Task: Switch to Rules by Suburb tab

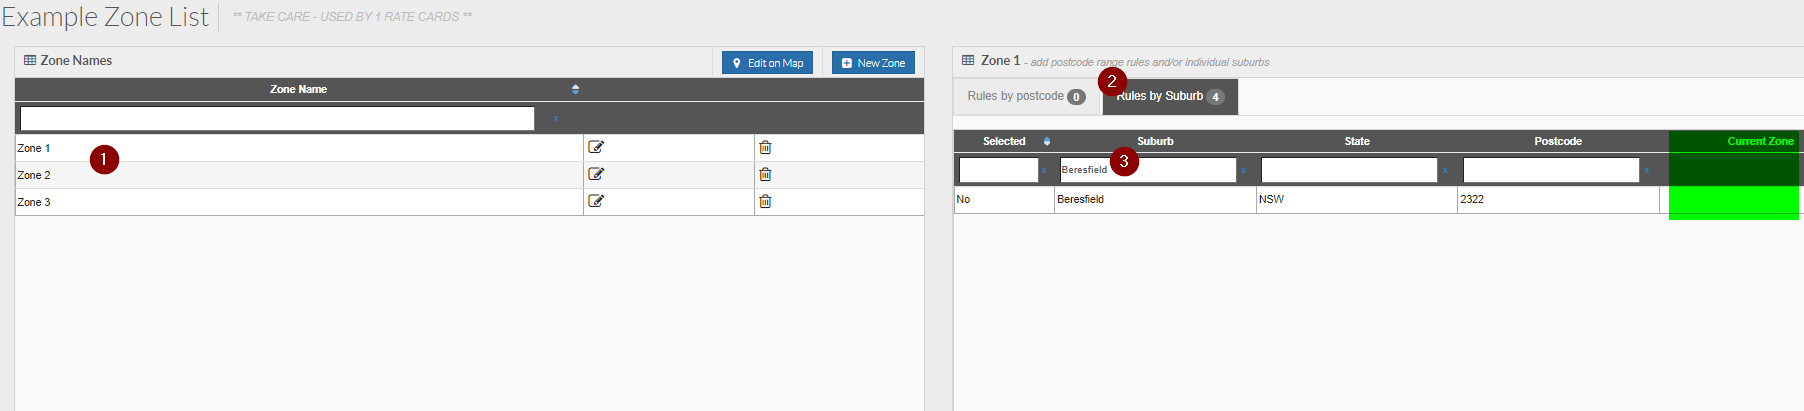Action: tap(1170, 96)
